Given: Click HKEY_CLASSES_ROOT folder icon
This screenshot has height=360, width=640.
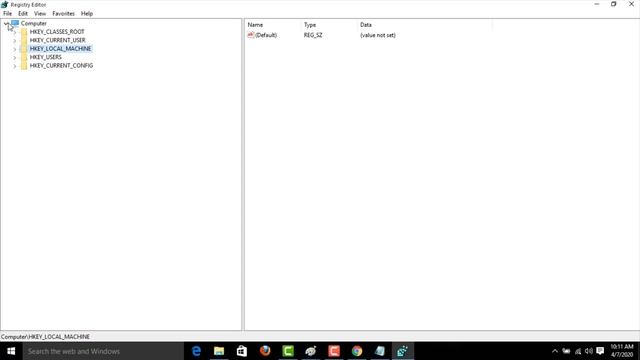Looking at the screenshot, I should (x=24, y=32).
